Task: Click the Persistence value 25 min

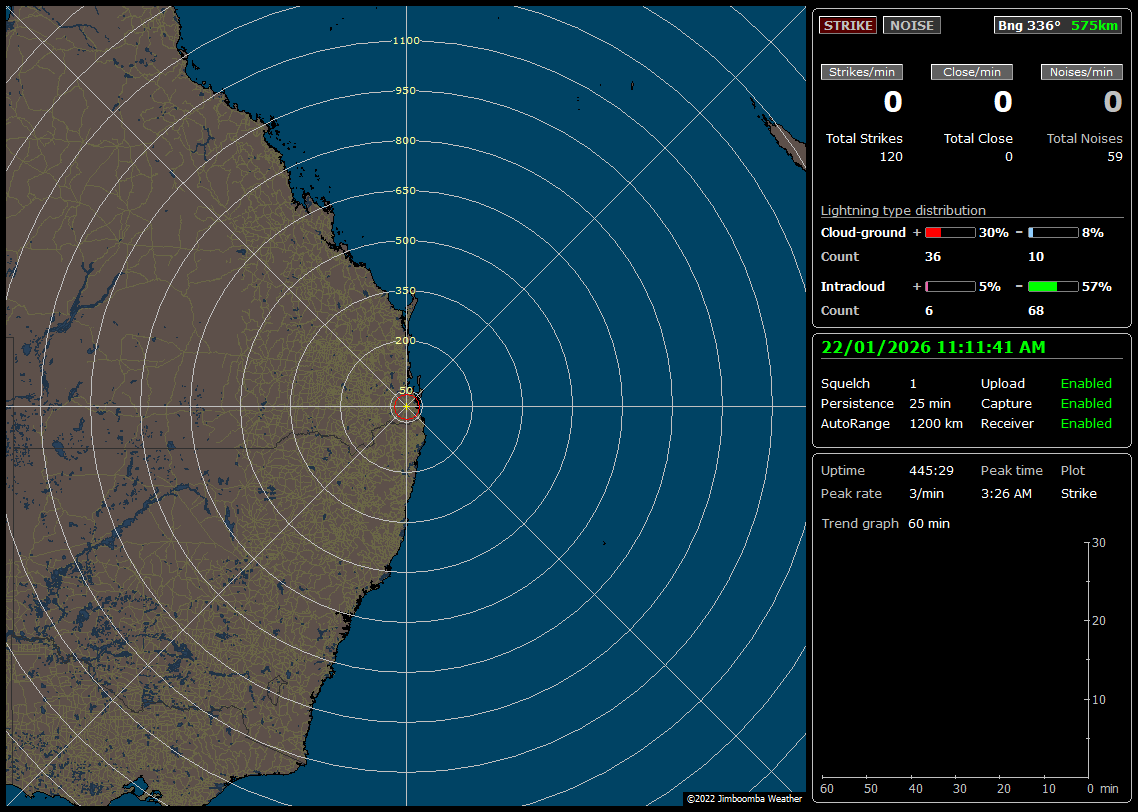Action: (930, 403)
